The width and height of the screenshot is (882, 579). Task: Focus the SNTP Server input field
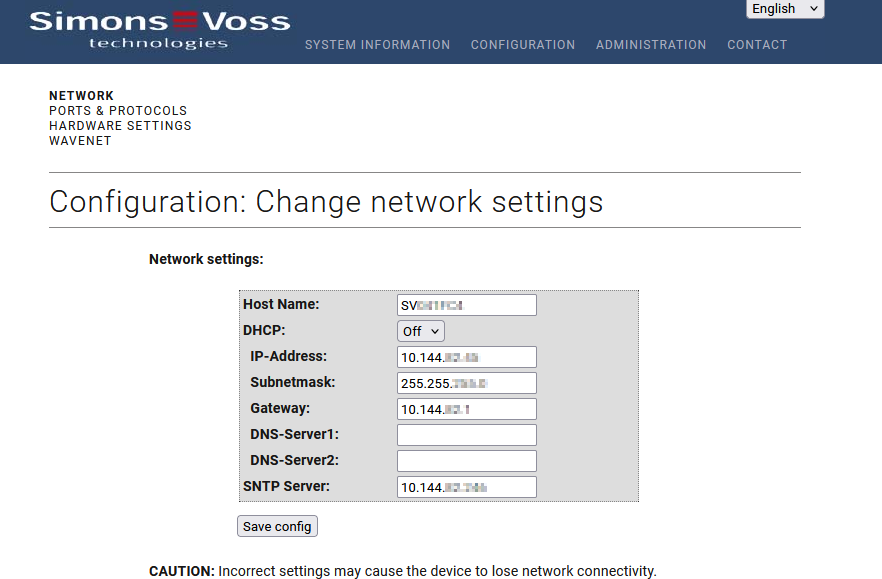pyautogui.click(x=466, y=487)
